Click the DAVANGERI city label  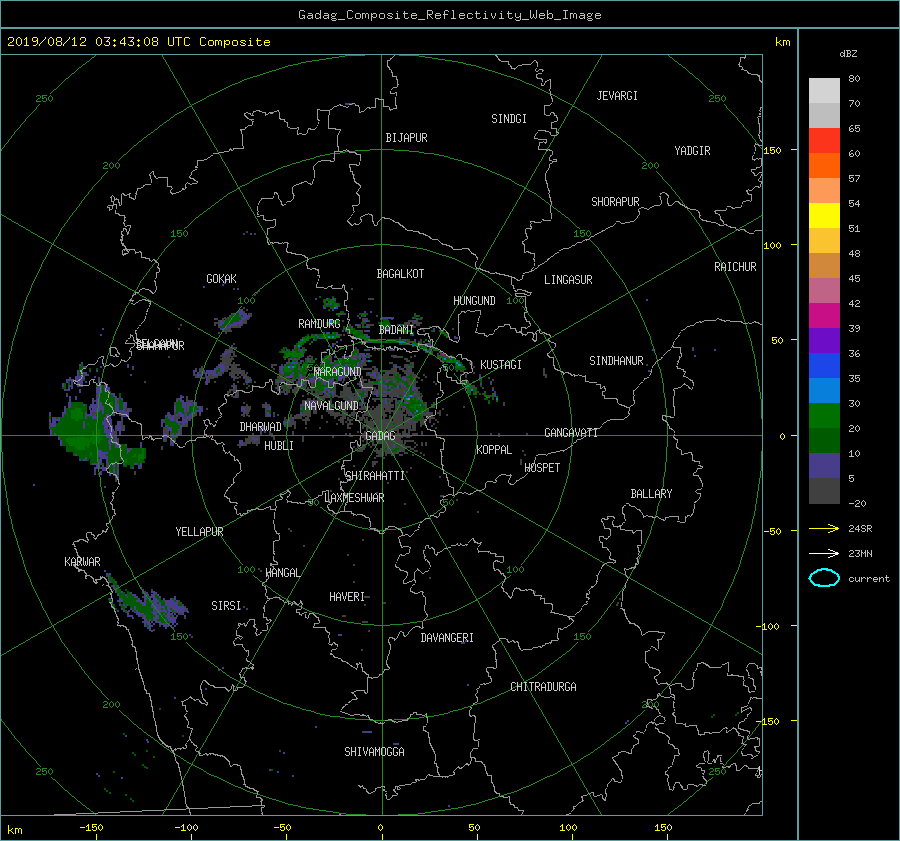[x=447, y=638]
